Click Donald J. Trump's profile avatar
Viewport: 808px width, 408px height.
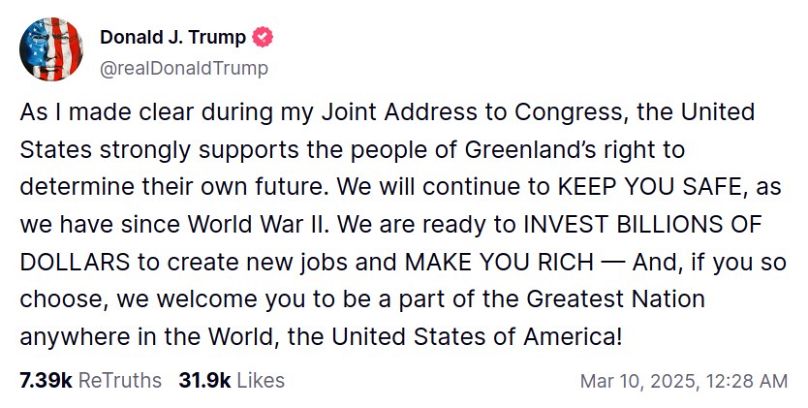coord(52,49)
